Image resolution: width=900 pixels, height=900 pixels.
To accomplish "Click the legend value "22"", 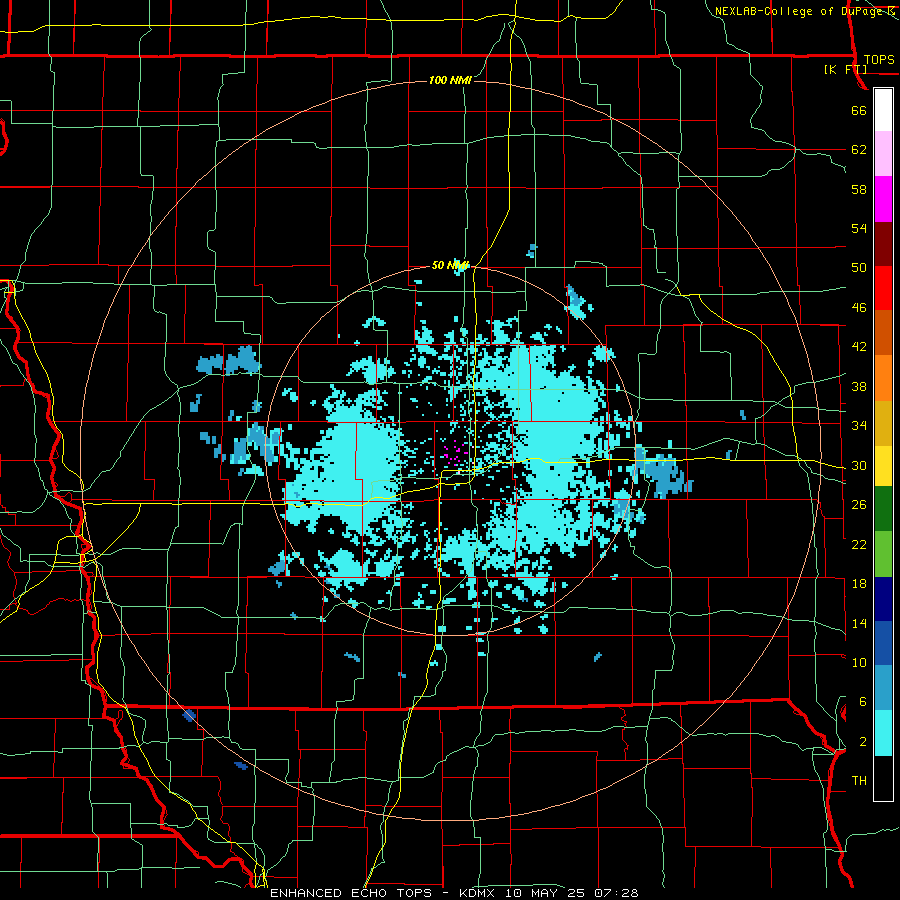I will coord(859,544).
